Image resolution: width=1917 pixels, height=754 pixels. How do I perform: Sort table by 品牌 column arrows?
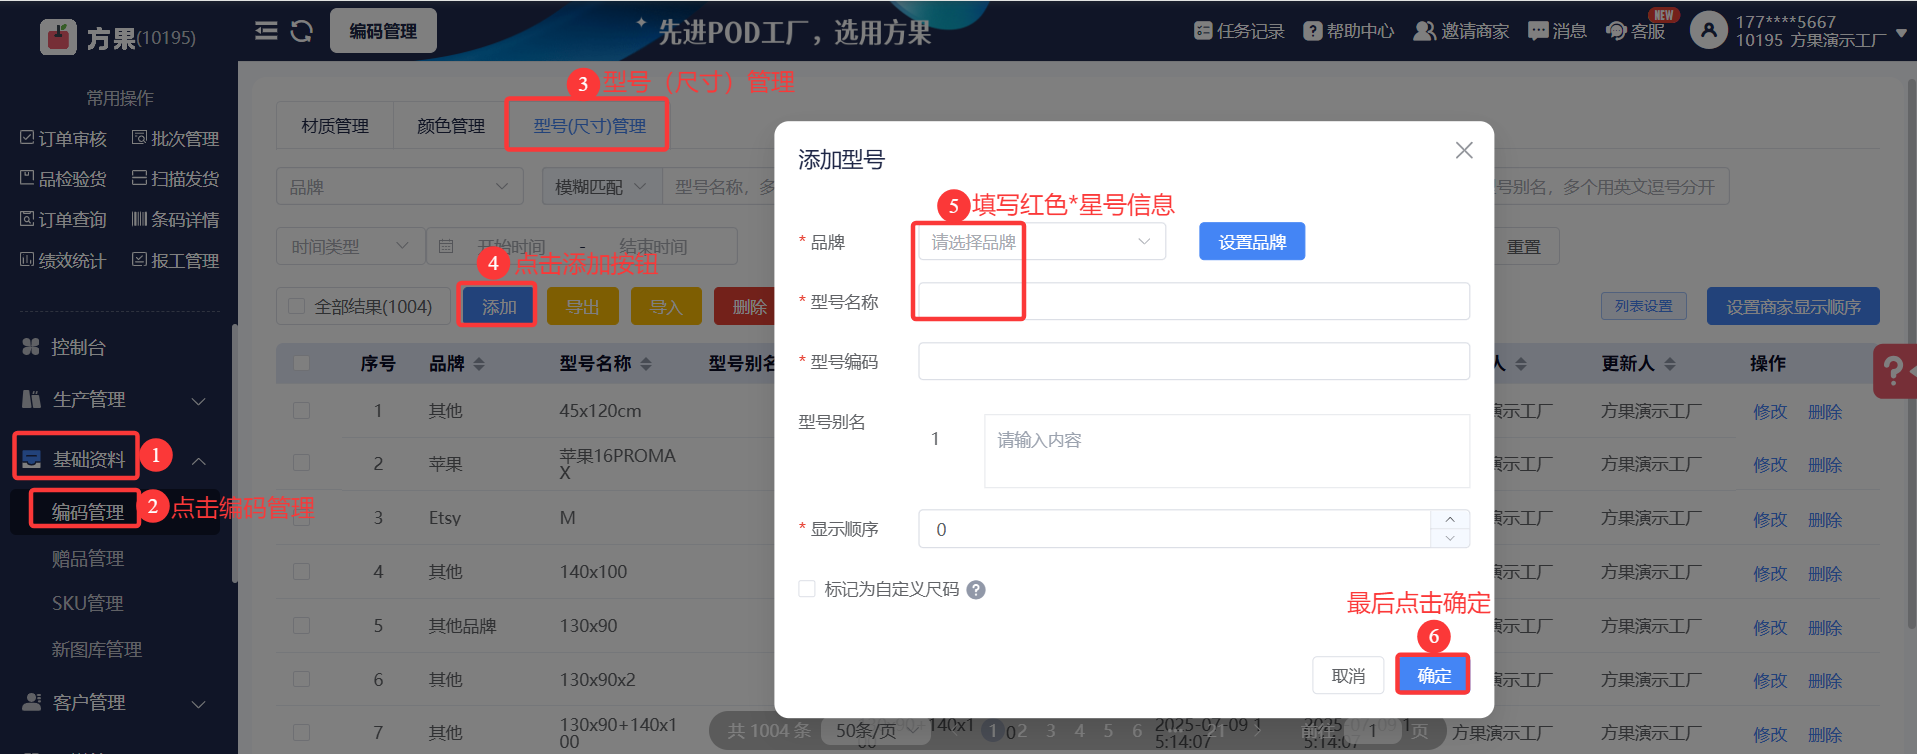tap(479, 364)
